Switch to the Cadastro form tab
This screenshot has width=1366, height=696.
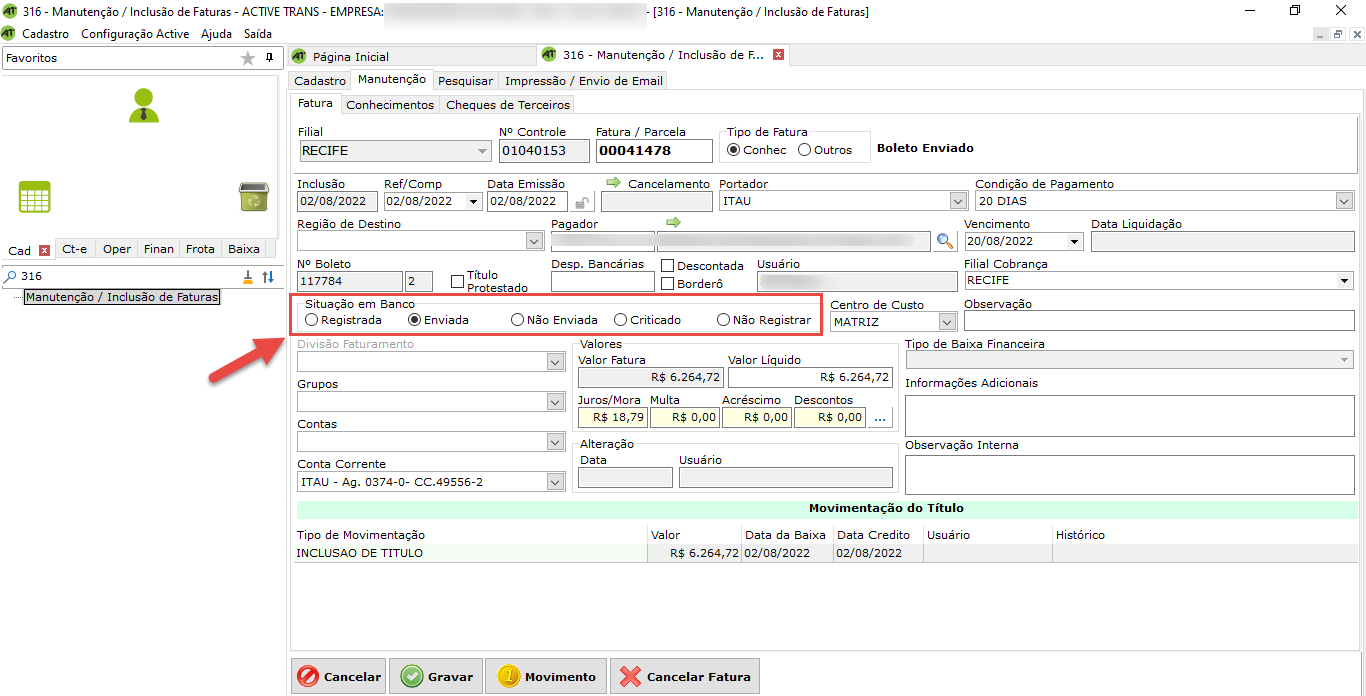pos(320,81)
